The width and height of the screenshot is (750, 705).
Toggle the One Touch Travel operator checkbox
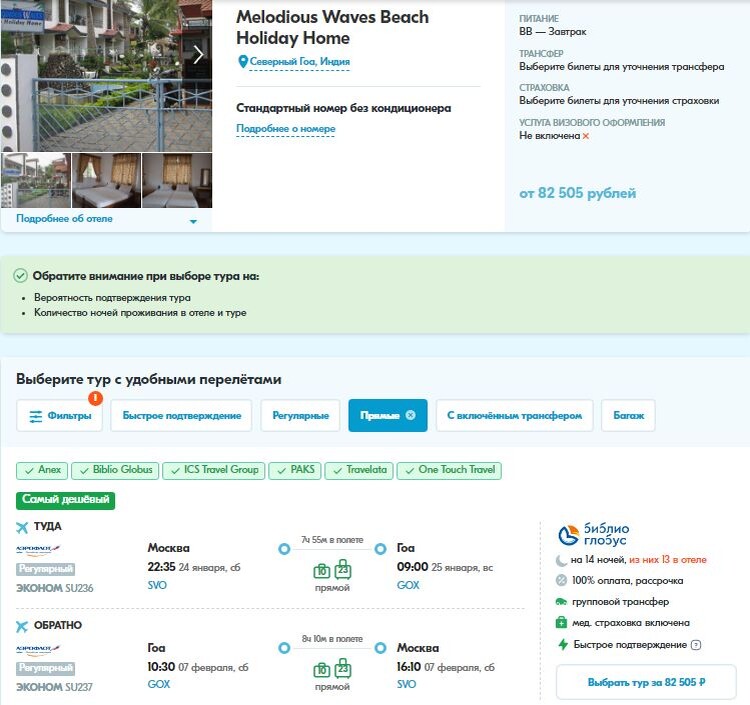[449, 470]
